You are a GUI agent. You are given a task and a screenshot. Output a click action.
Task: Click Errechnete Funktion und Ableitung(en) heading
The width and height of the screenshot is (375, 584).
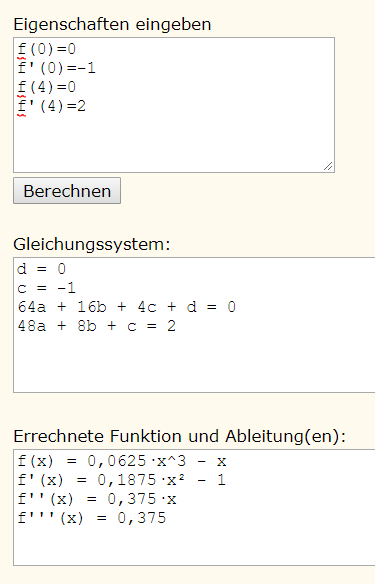[x=179, y=436]
